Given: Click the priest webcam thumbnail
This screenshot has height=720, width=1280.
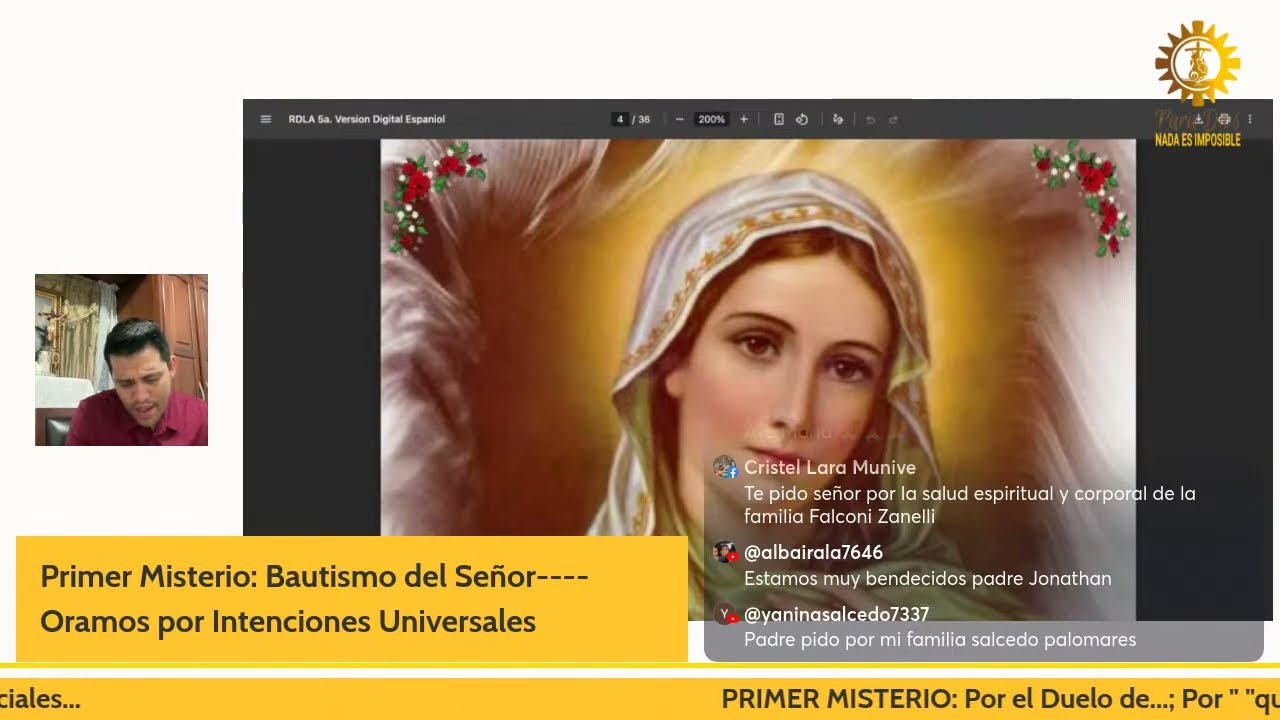Looking at the screenshot, I should pos(121,360).
